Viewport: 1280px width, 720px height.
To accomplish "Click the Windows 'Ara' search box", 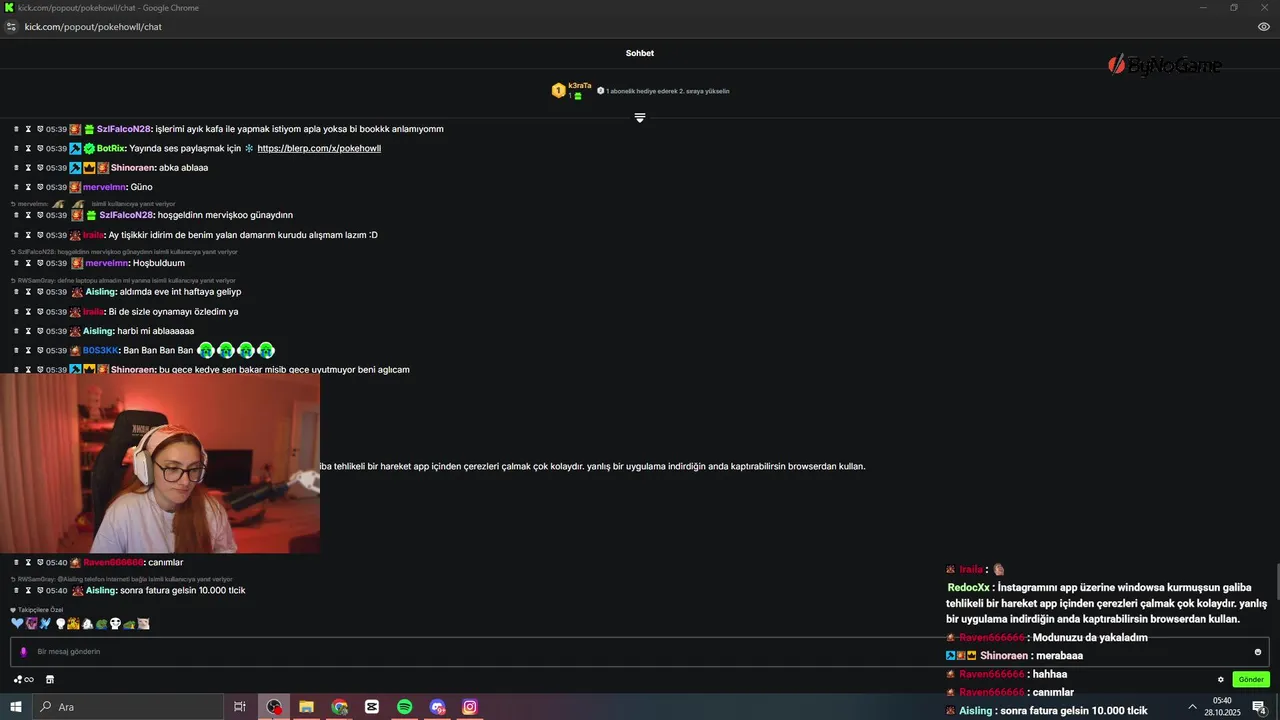I will [128, 707].
